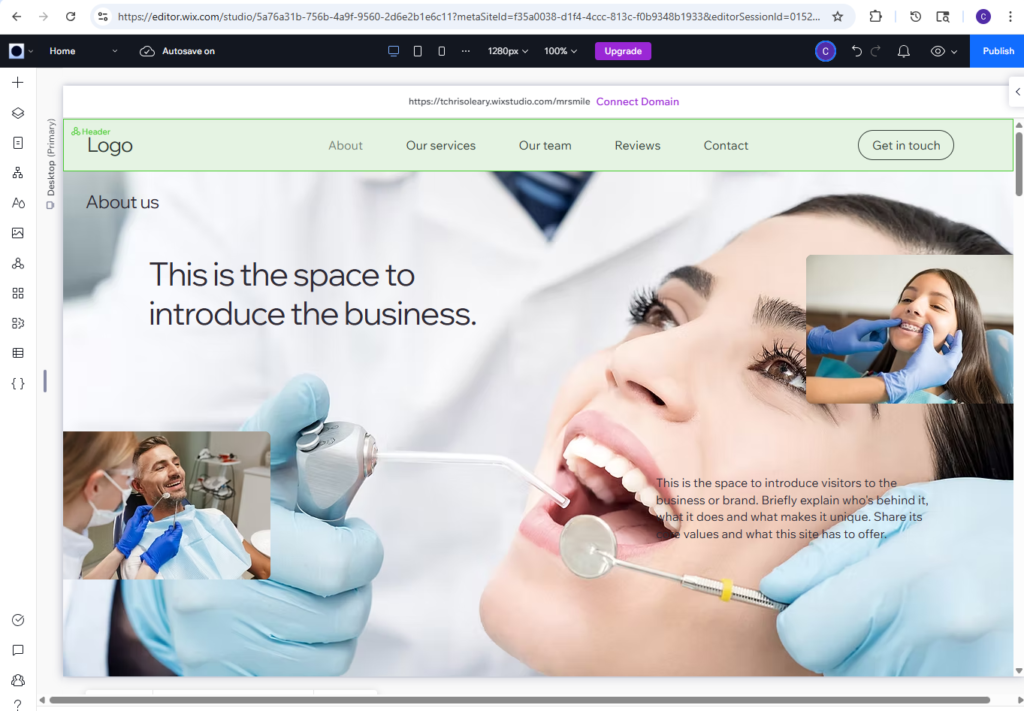
Task: Toggle the Preview eye icon
Action: point(937,51)
